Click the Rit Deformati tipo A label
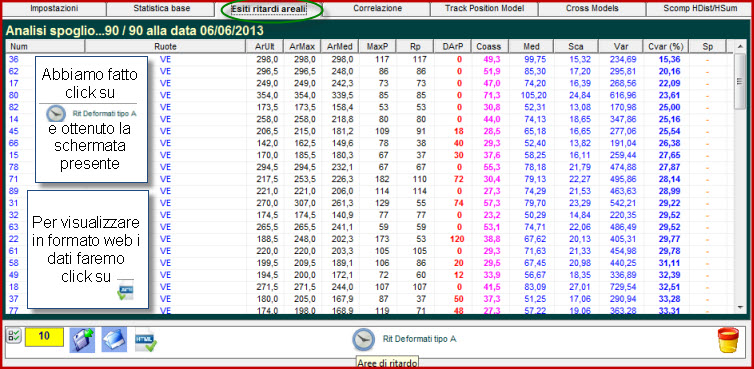Image resolution: width=754 pixels, height=369 pixels. coord(419,339)
